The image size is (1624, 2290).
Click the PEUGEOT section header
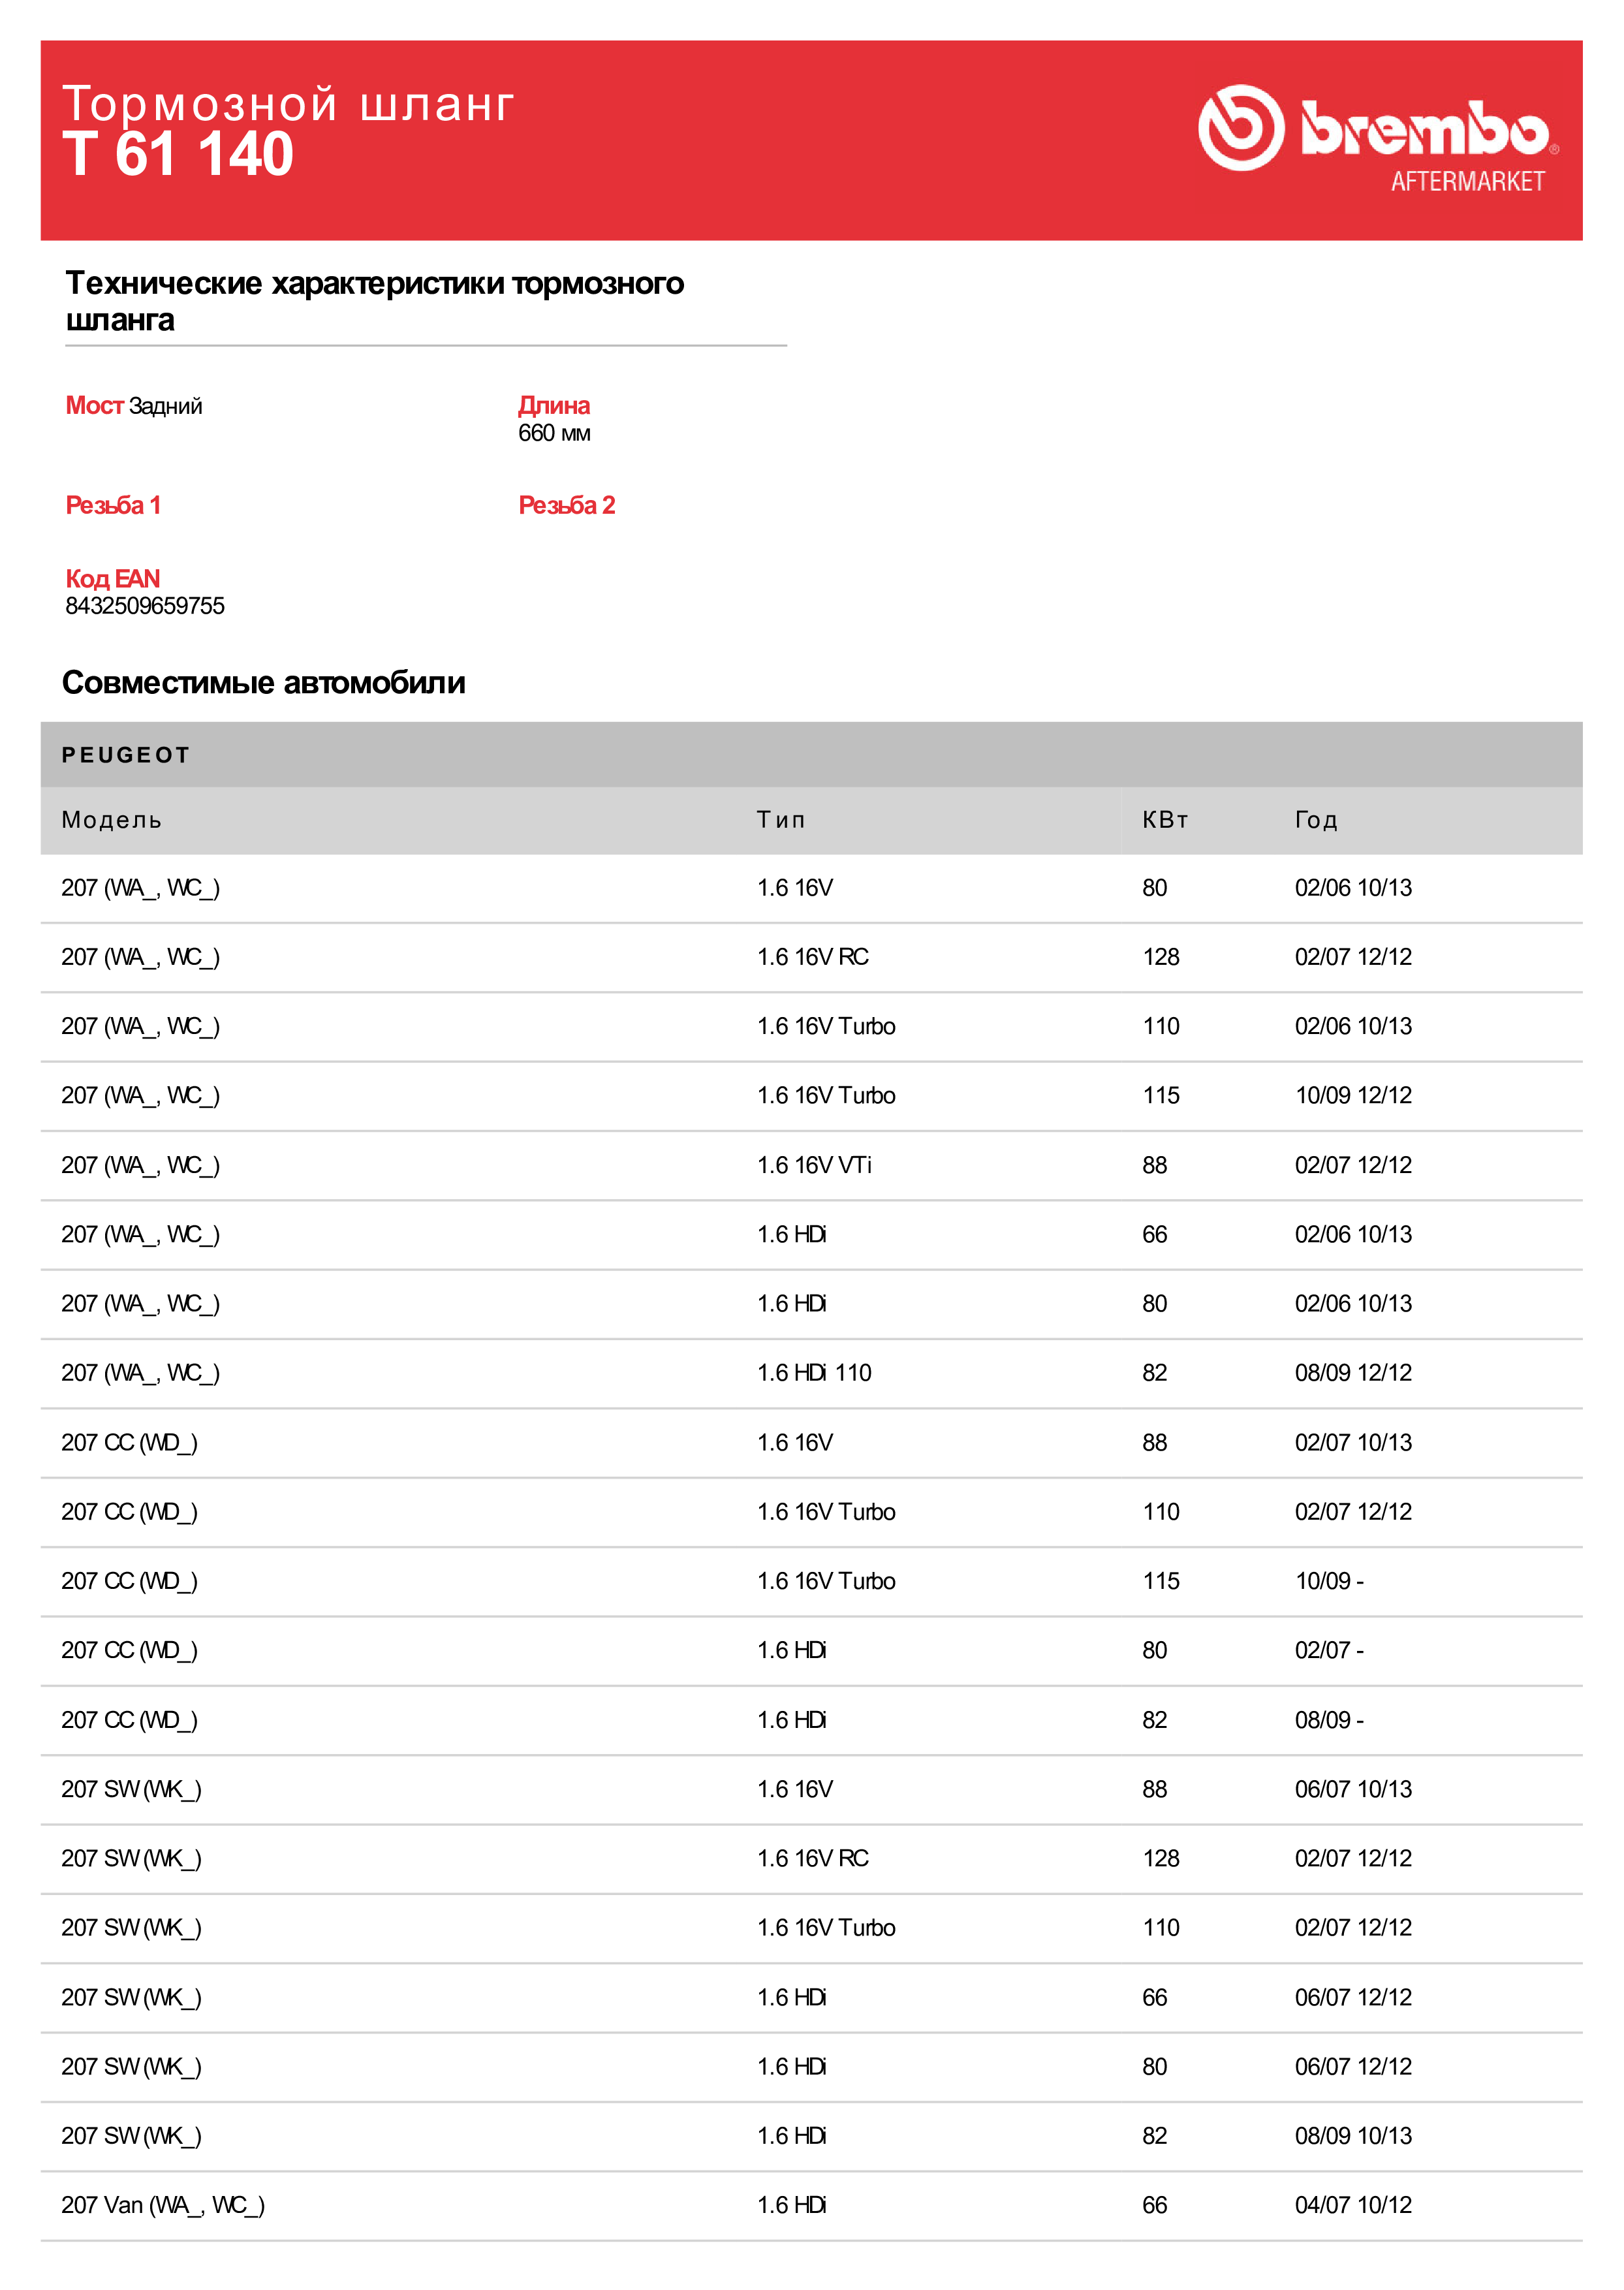click(x=126, y=755)
